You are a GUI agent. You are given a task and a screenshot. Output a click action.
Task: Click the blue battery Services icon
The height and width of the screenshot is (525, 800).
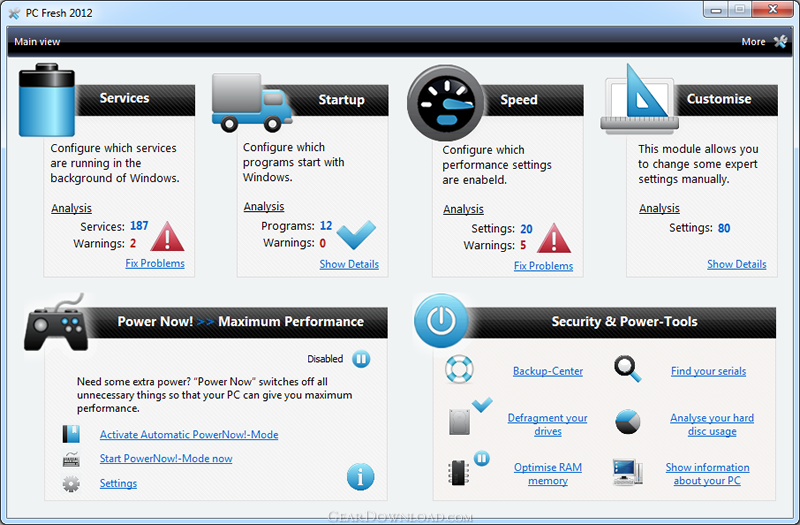pyautogui.click(x=46, y=100)
